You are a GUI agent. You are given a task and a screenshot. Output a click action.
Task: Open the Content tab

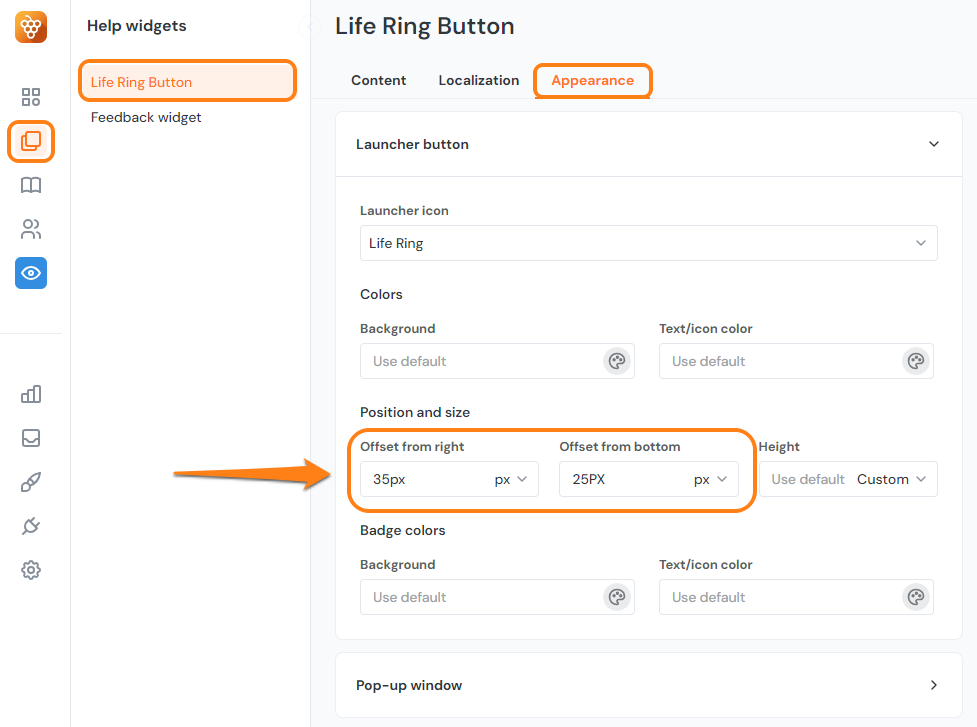378,80
